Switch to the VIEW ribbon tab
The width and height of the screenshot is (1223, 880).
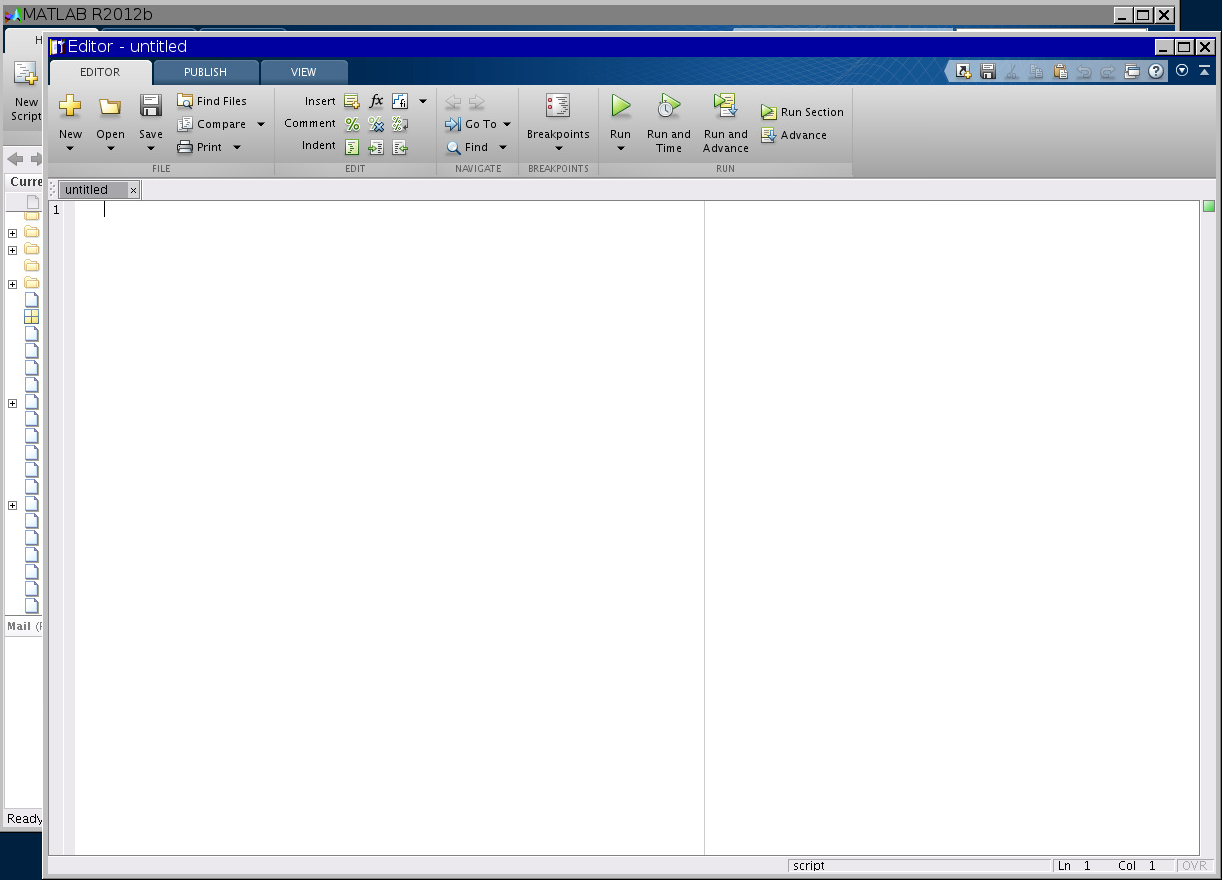(303, 73)
